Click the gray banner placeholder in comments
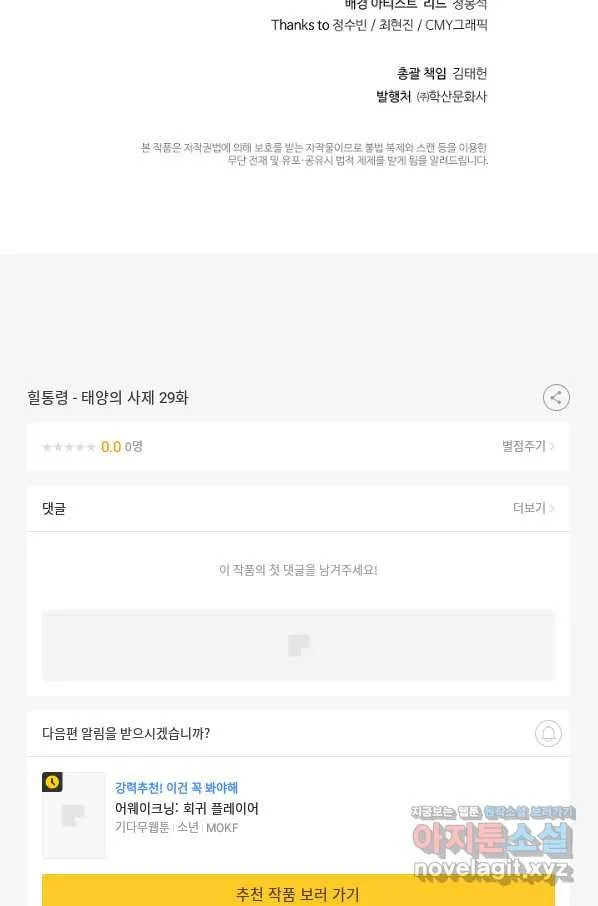Screen dimensions: 598x906 coord(298,645)
